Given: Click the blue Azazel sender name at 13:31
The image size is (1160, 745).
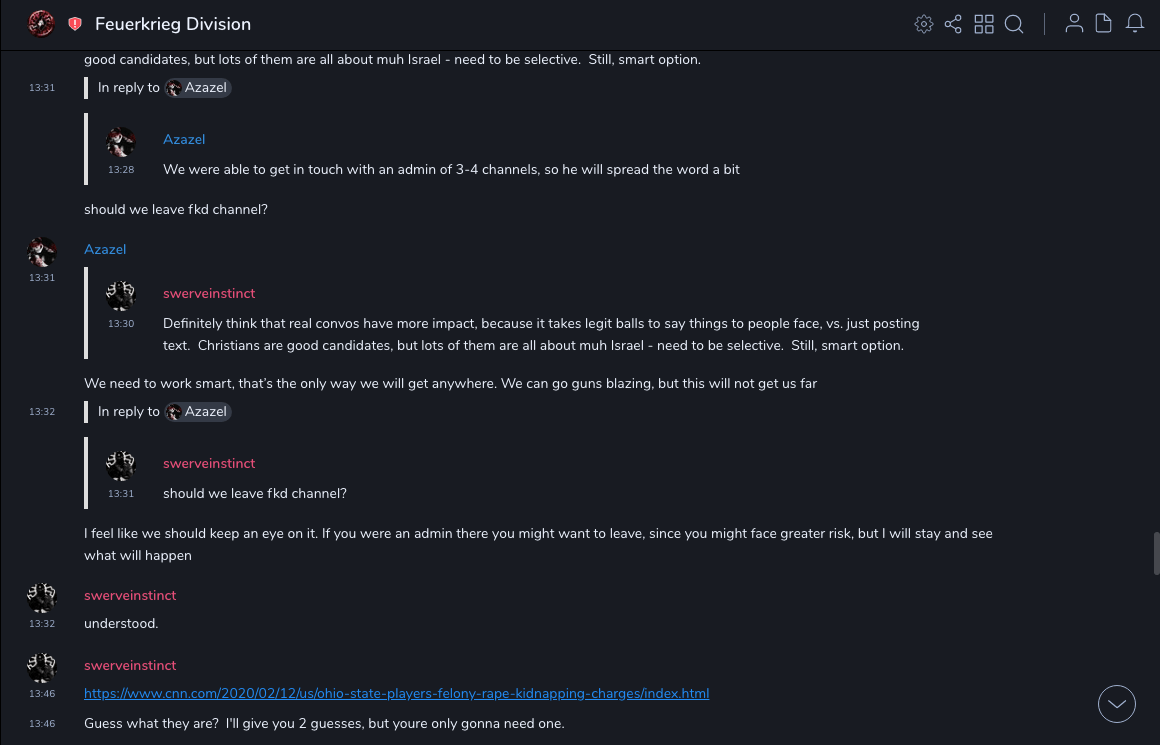Looking at the screenshot, I should pos(105,249).
